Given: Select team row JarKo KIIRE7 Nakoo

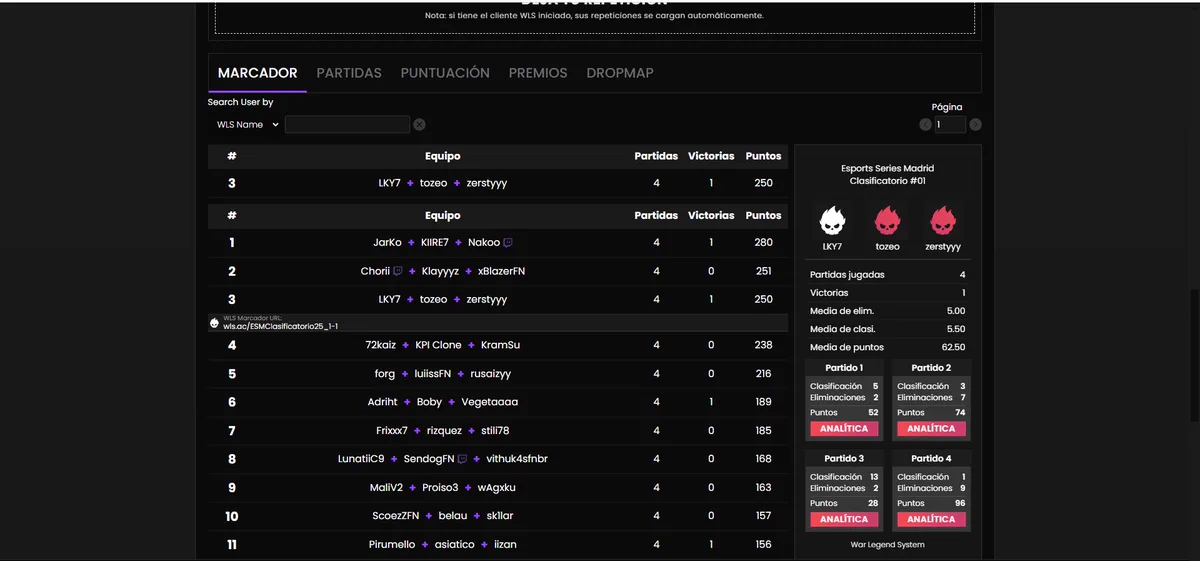Looking at the screenshot, I should (498, 243).
